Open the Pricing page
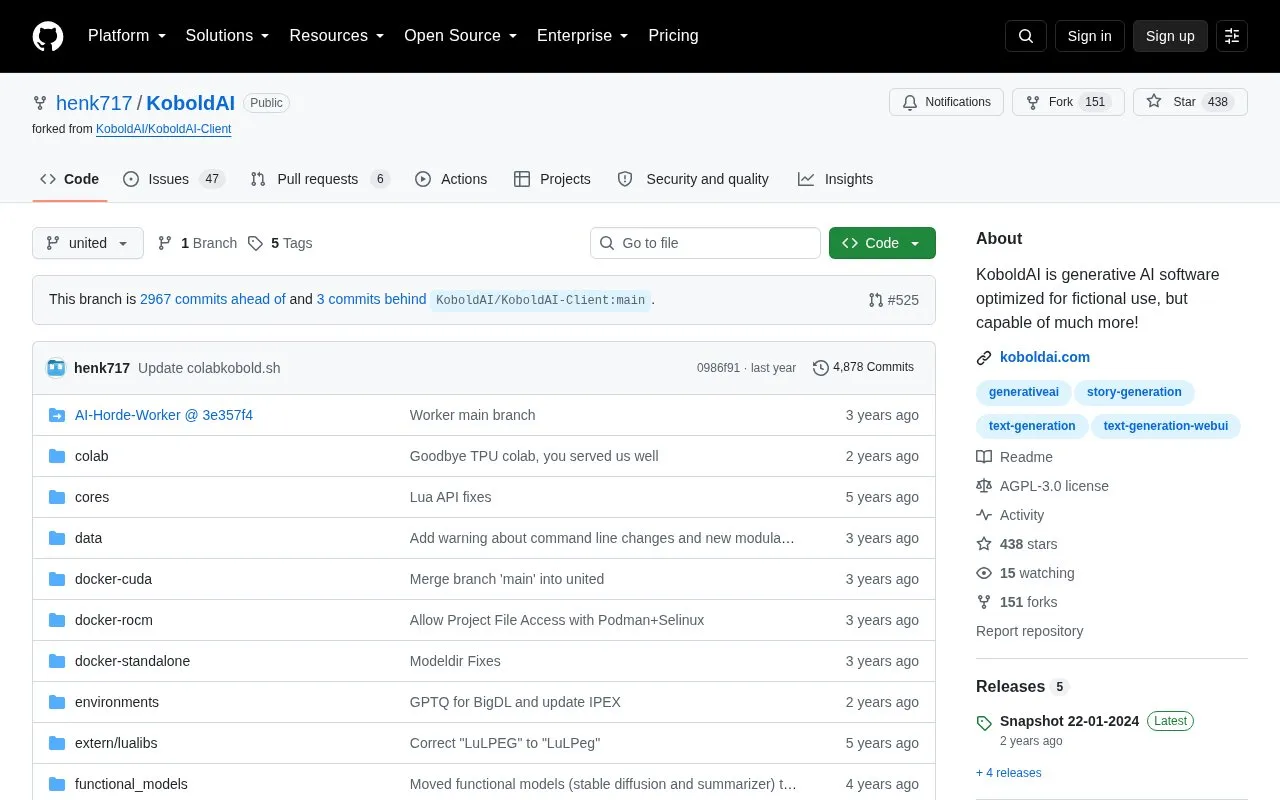The width and height of the screenshot is (1280, 800). click(x=673, y=36)
